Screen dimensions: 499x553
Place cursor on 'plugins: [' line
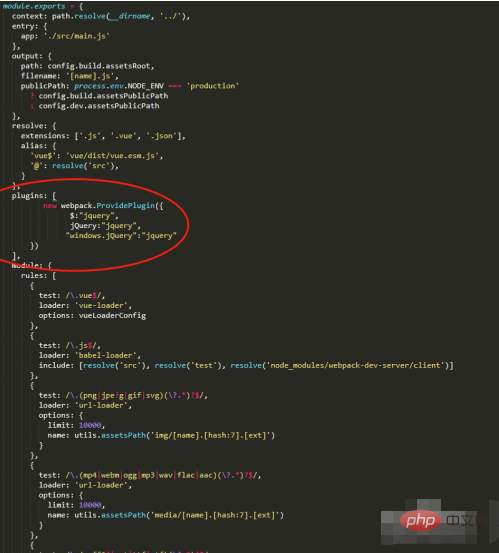click(34, 196)
